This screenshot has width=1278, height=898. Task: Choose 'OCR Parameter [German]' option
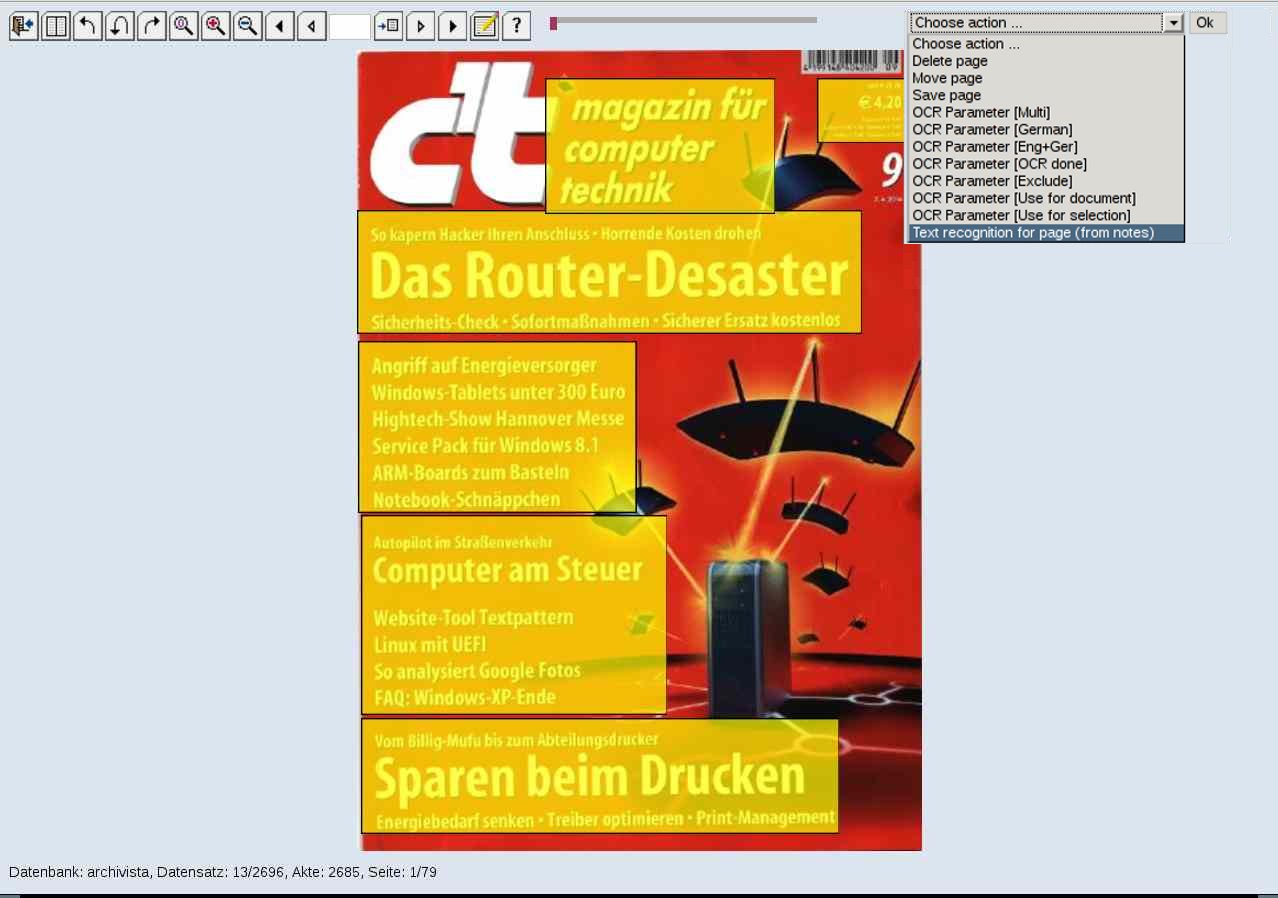click(1046, 129)
